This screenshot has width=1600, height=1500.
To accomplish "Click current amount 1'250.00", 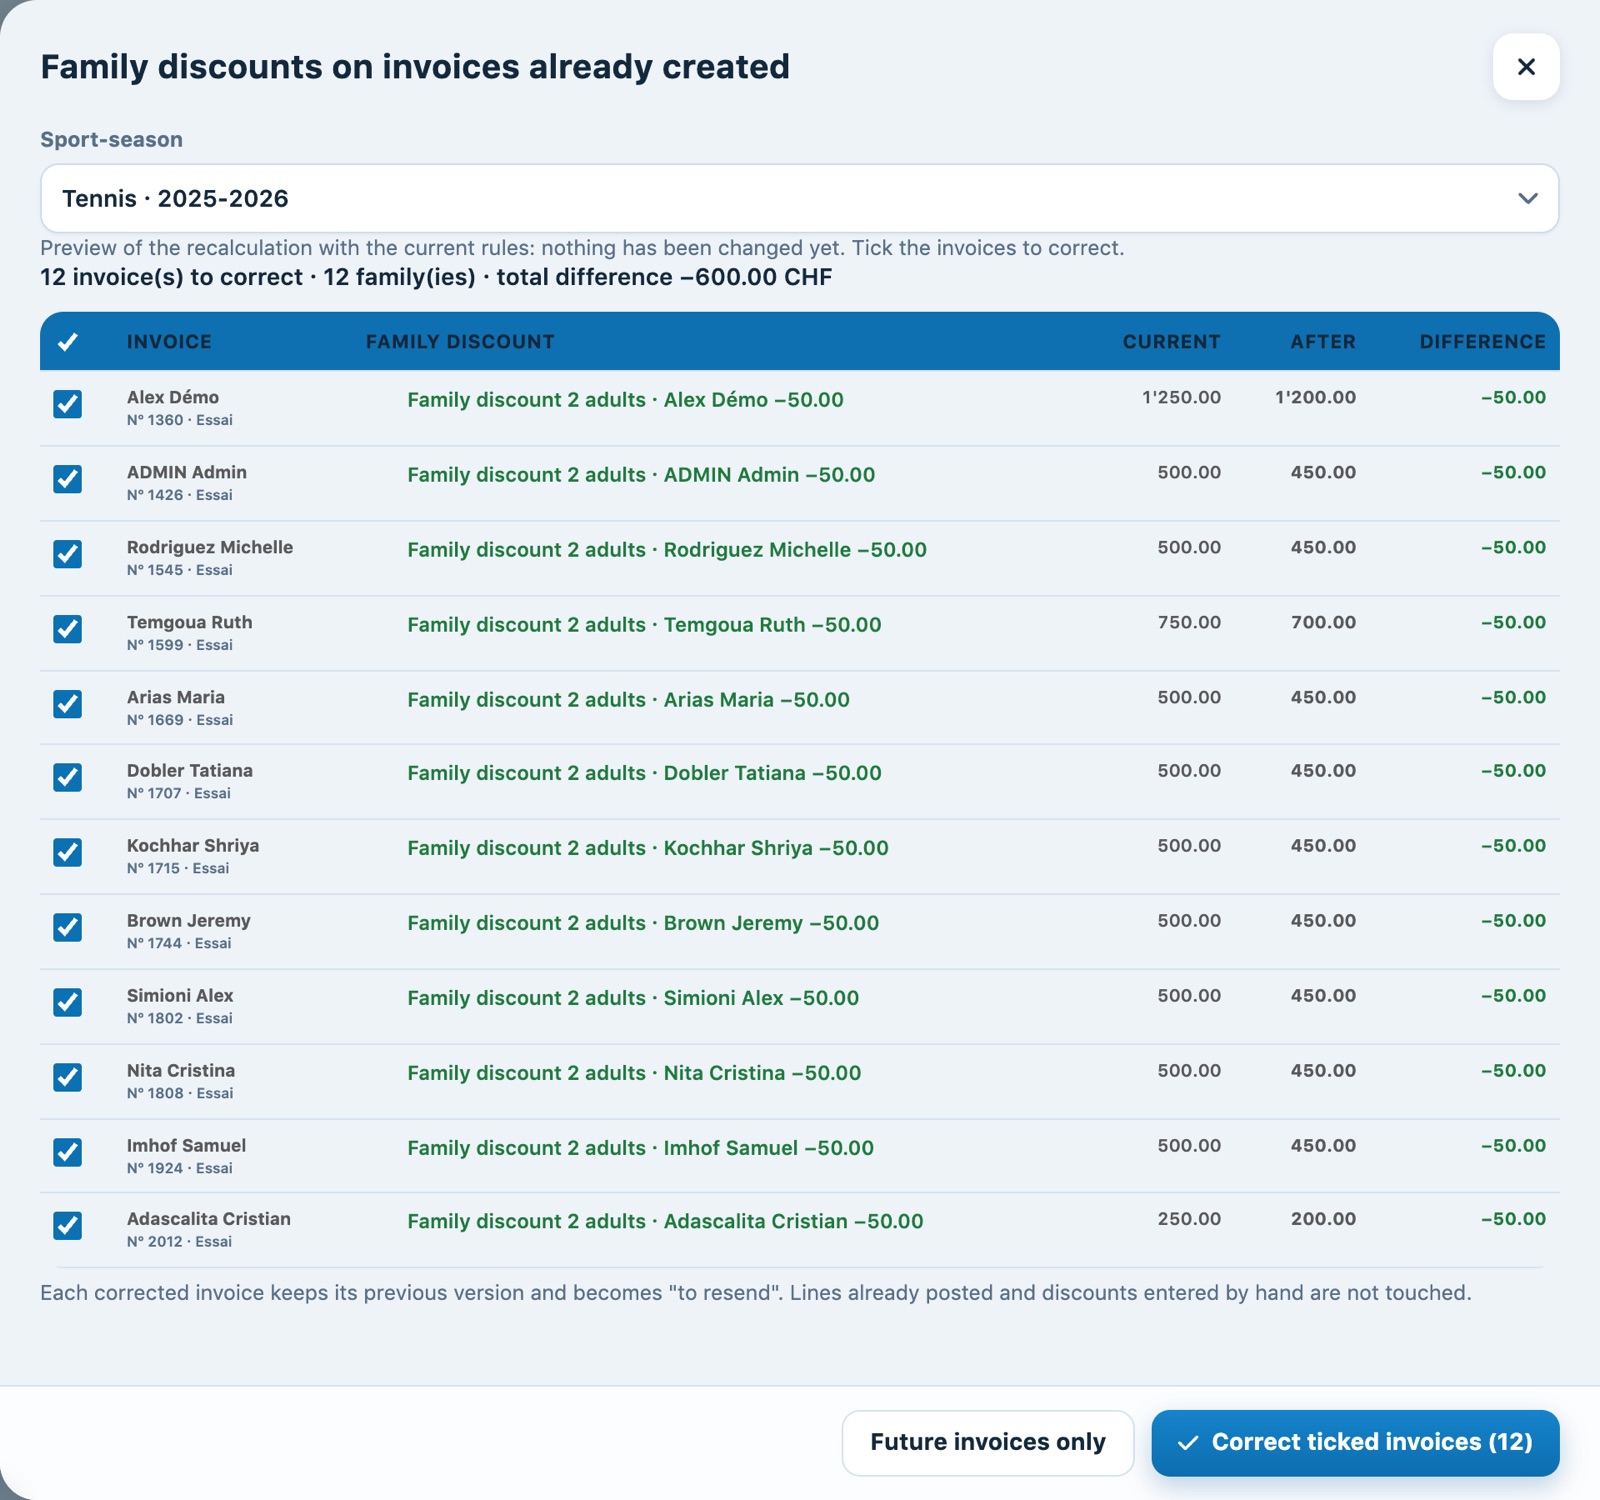I will (x=1181, y=397).
